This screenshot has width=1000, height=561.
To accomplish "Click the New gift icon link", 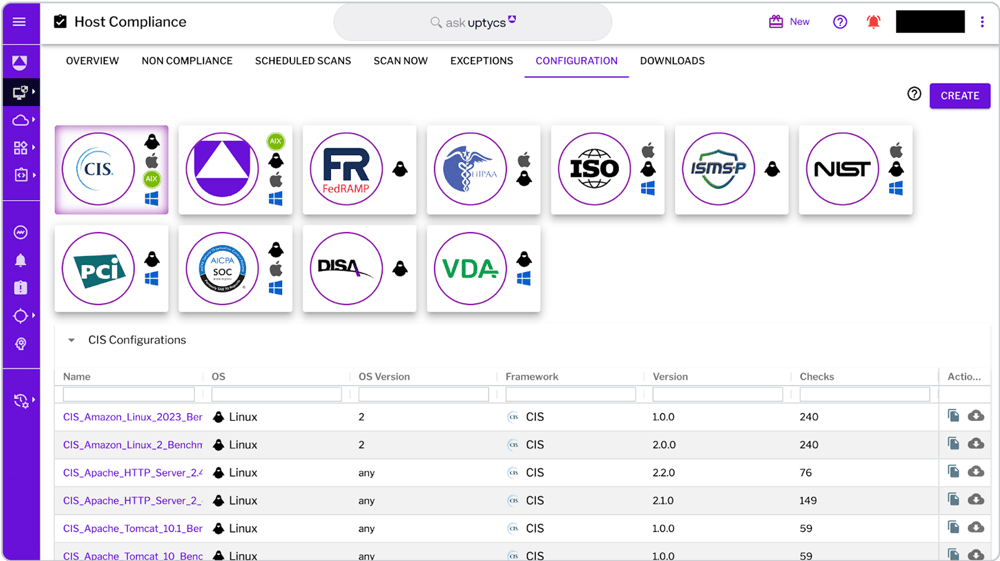I will coord(789,22).
